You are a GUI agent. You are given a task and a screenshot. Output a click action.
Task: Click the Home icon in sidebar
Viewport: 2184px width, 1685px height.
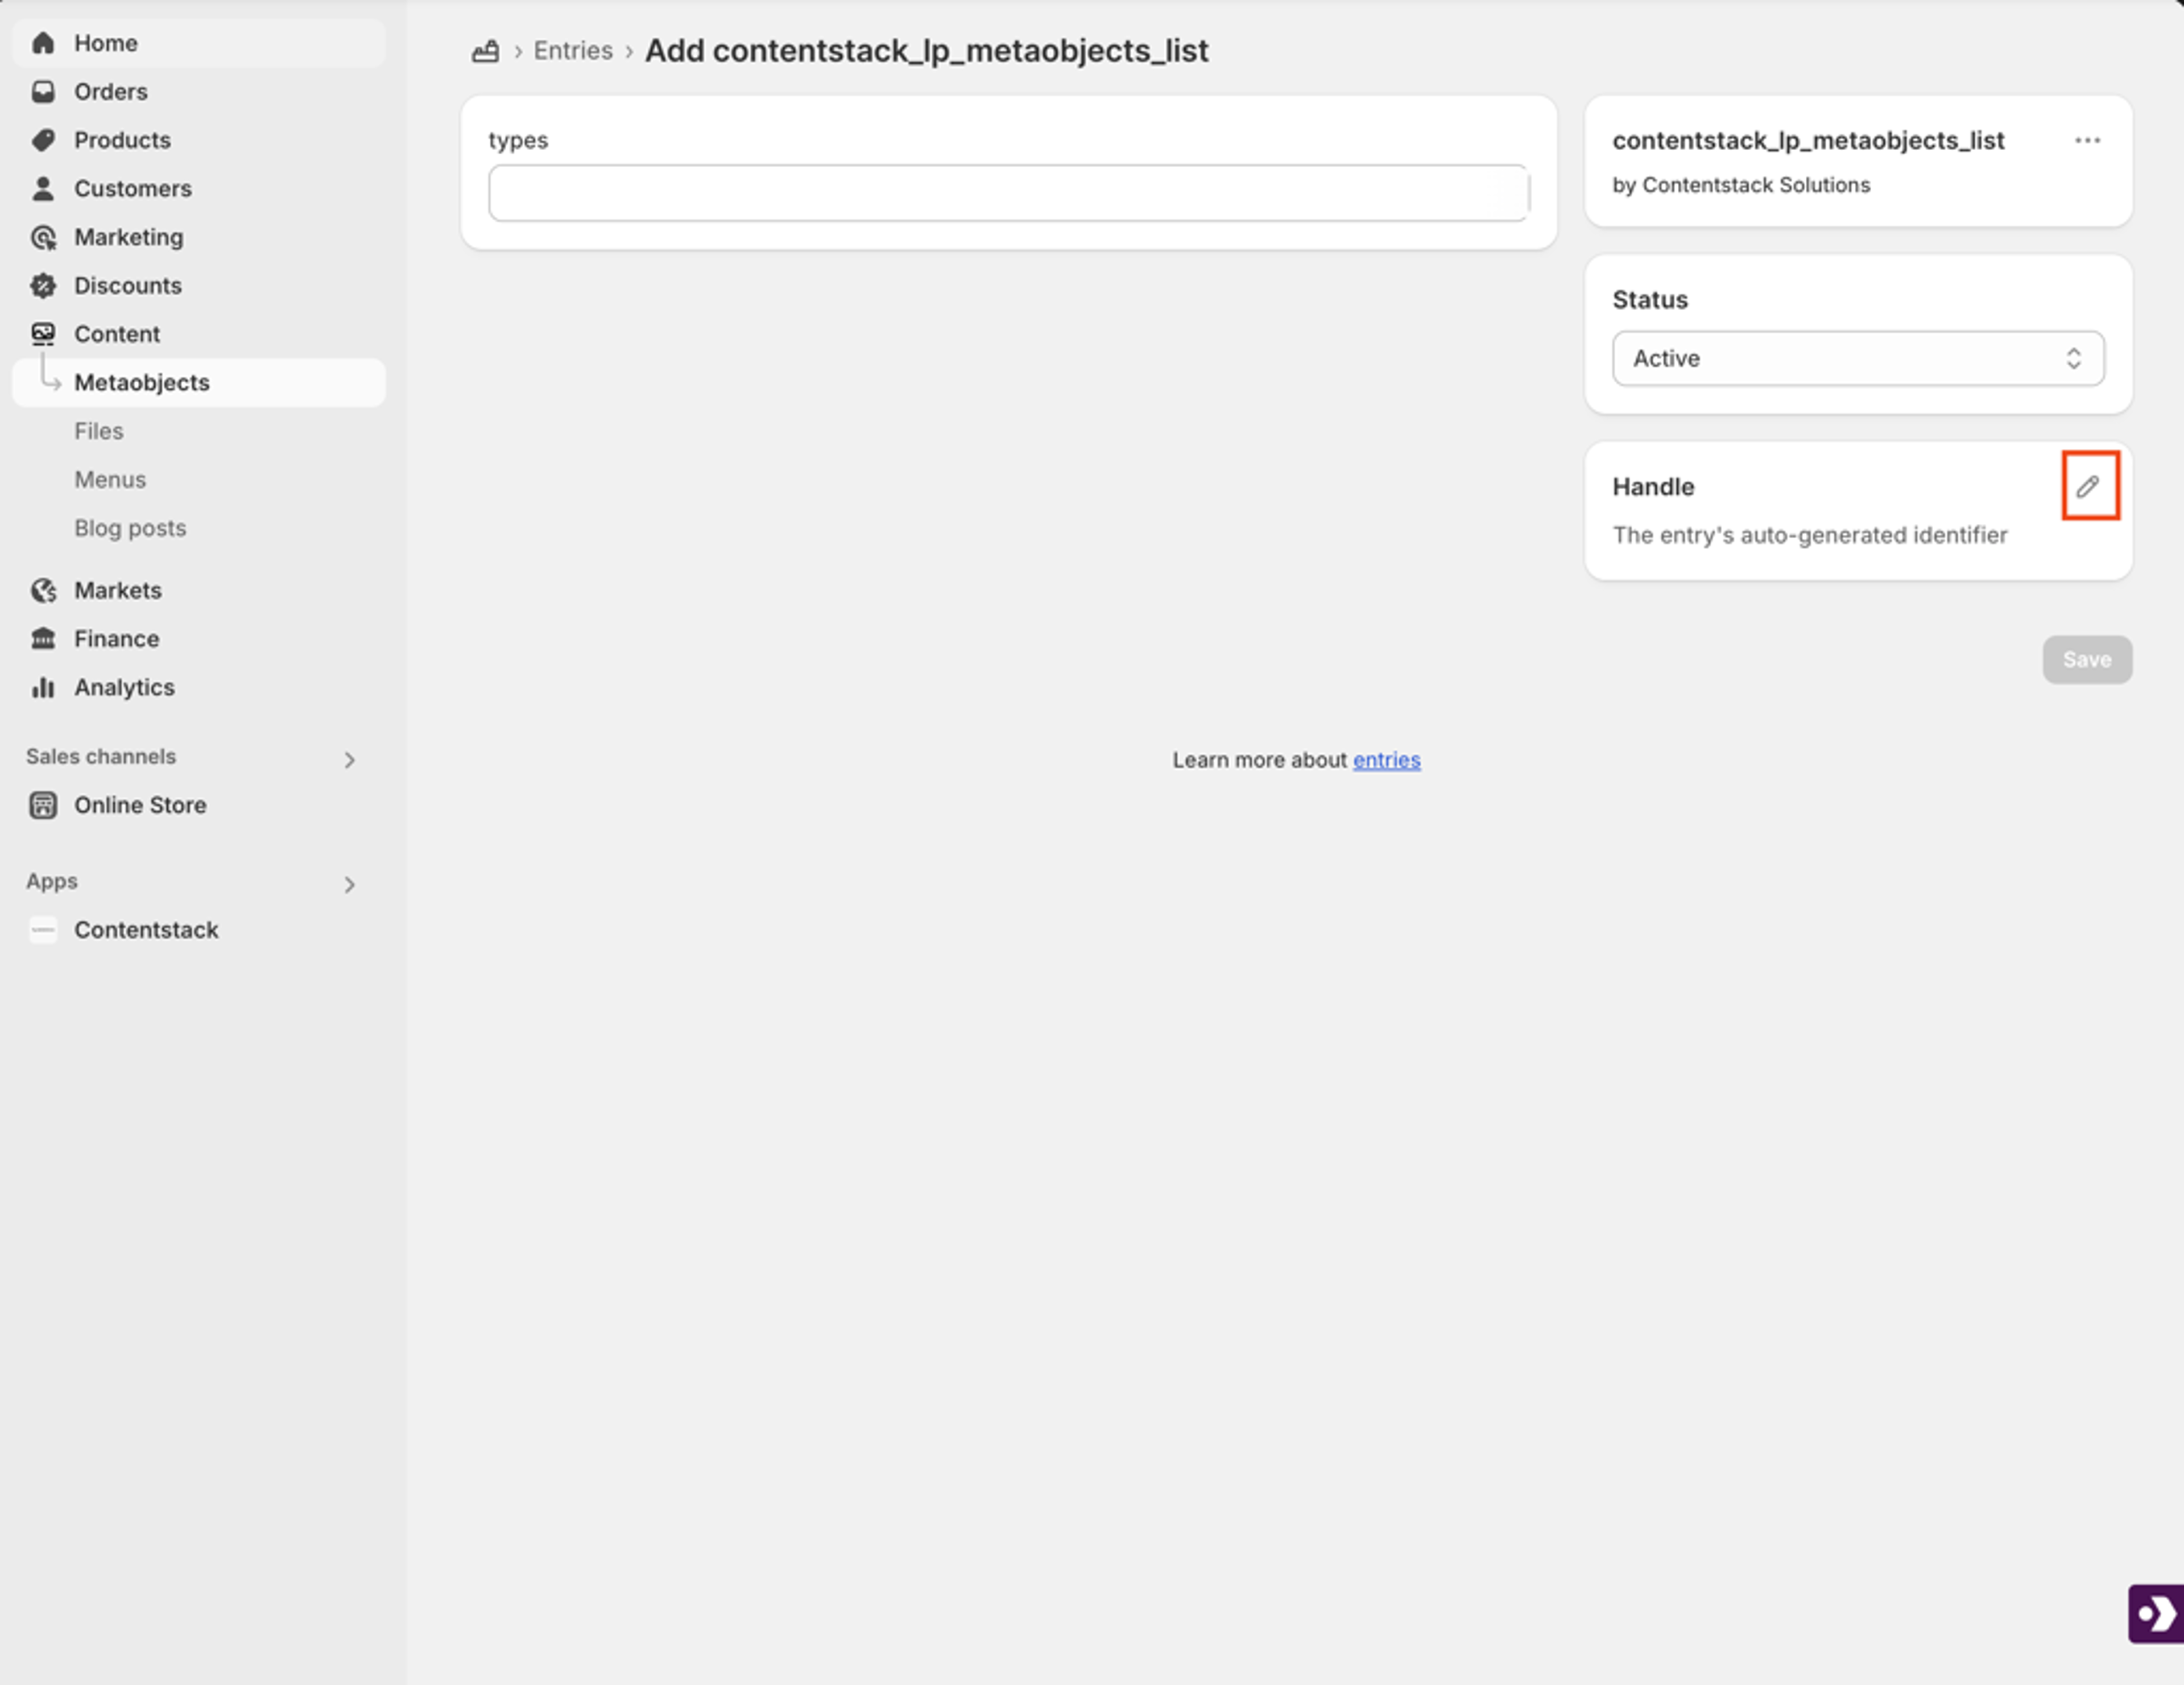pos(43,43)
